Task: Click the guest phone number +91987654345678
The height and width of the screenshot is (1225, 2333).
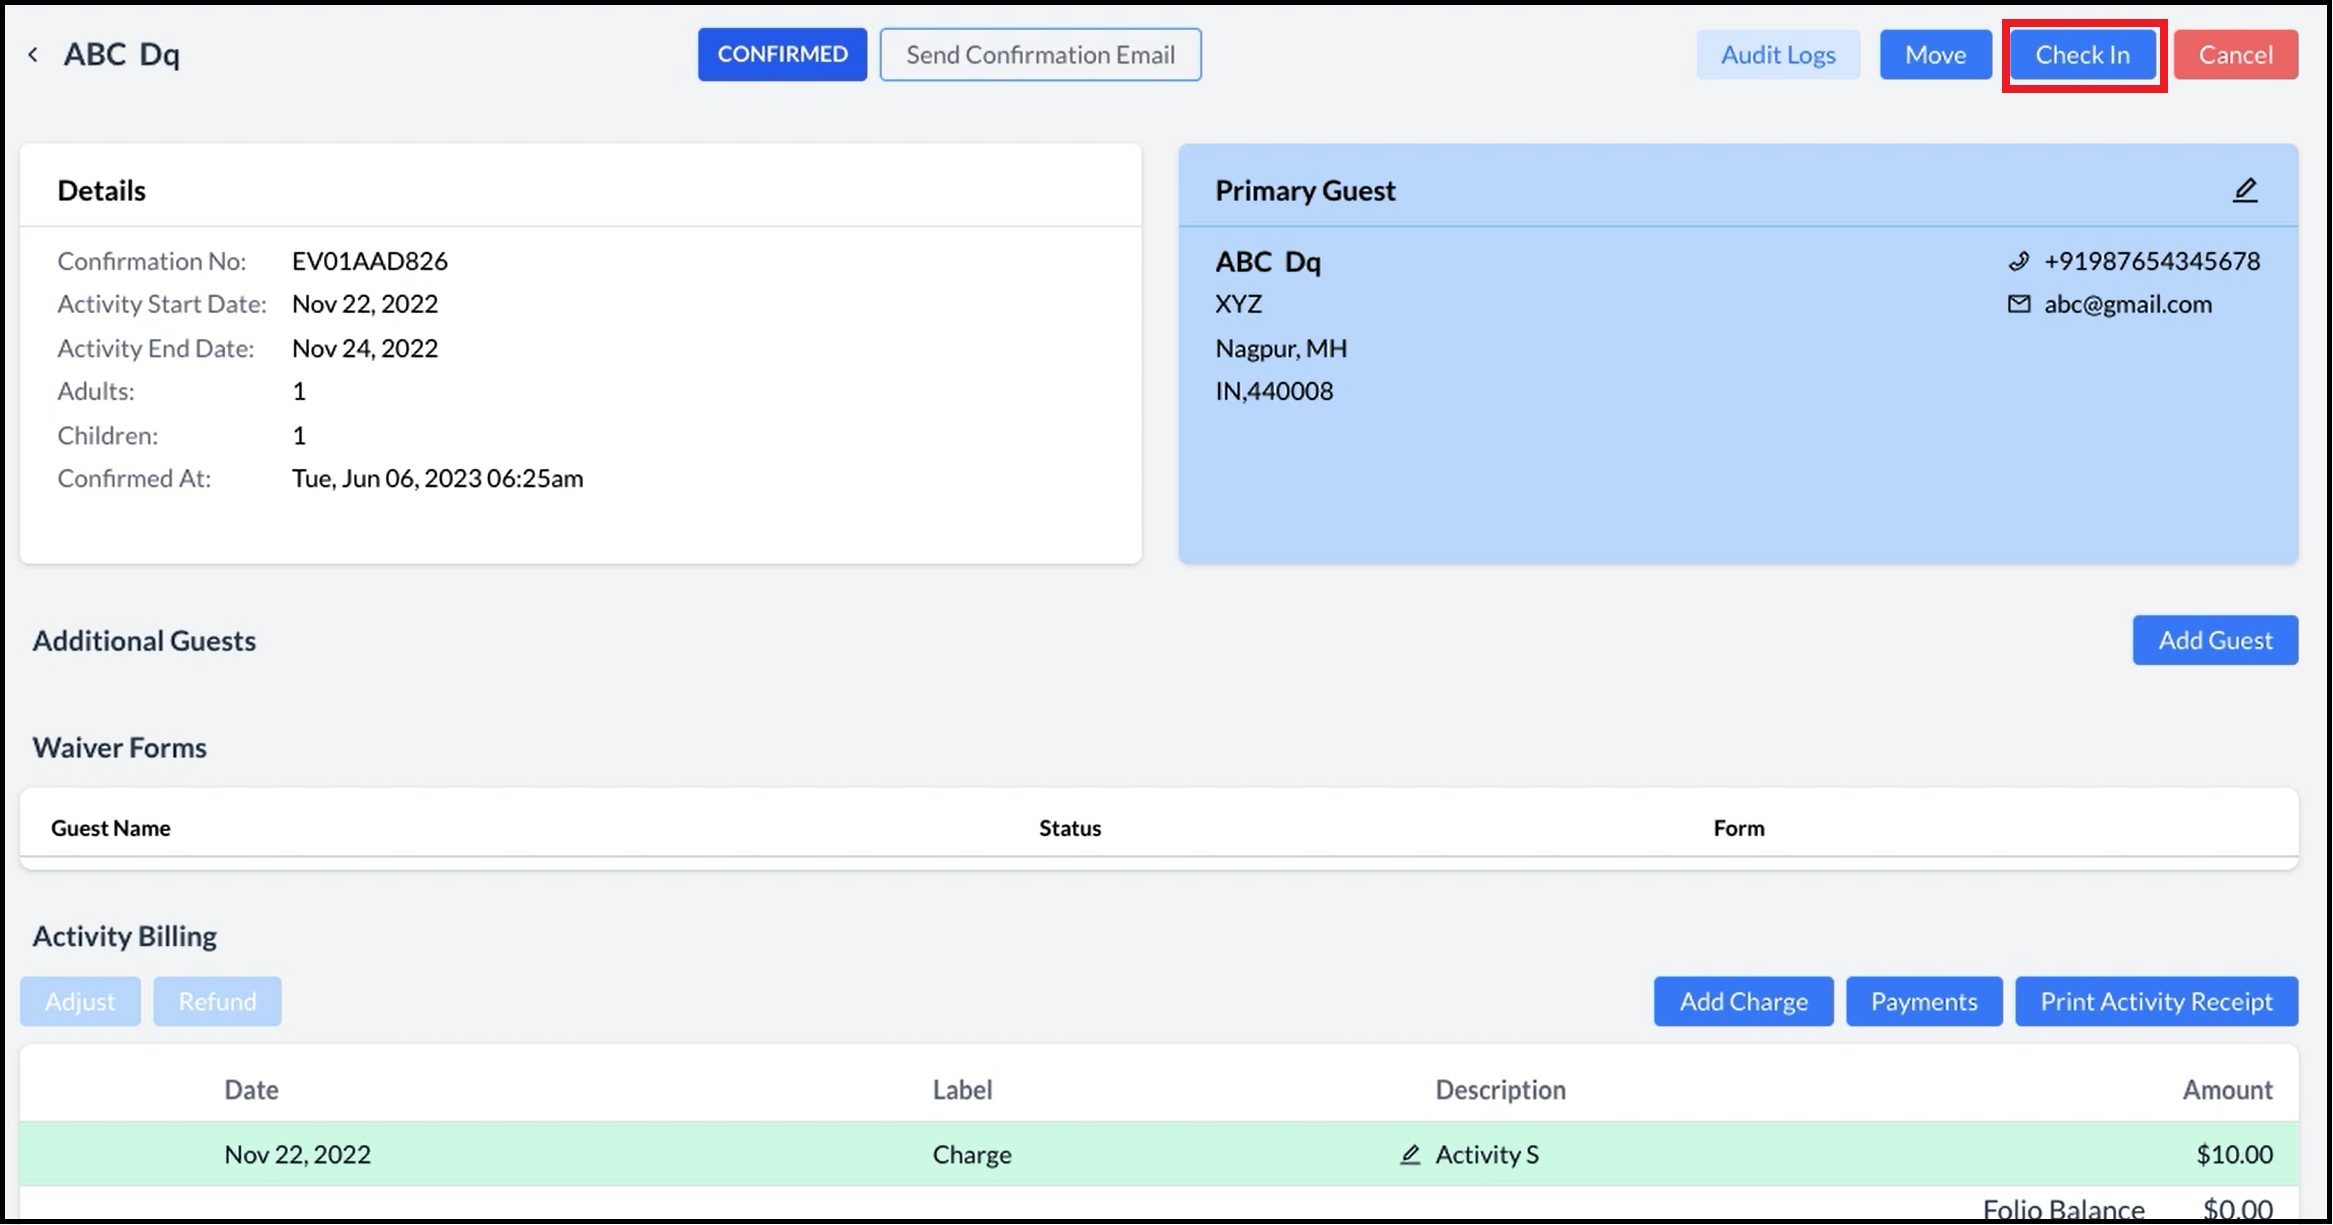Action: click(x=2151, y=262)
